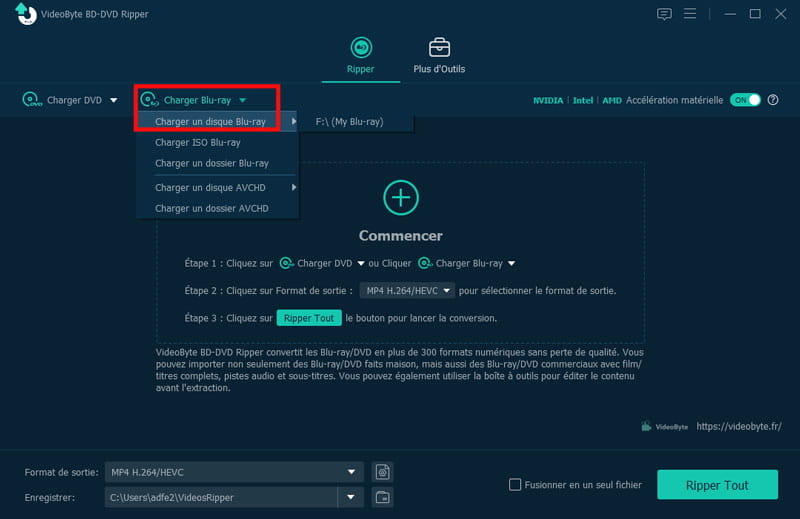Open the output folder icon
This screenshot has width=800, height=519.
pyautogui.click(x=383, y=497)
